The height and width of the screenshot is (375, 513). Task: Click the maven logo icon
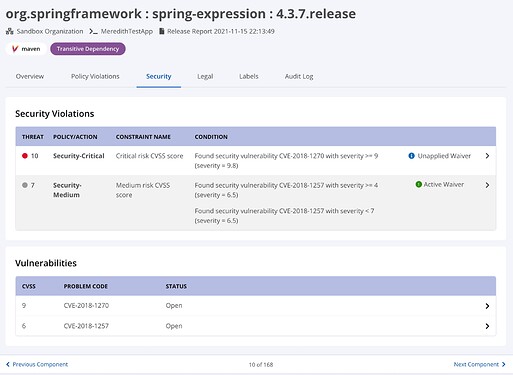pyautogui.click(x=15, y=49)
